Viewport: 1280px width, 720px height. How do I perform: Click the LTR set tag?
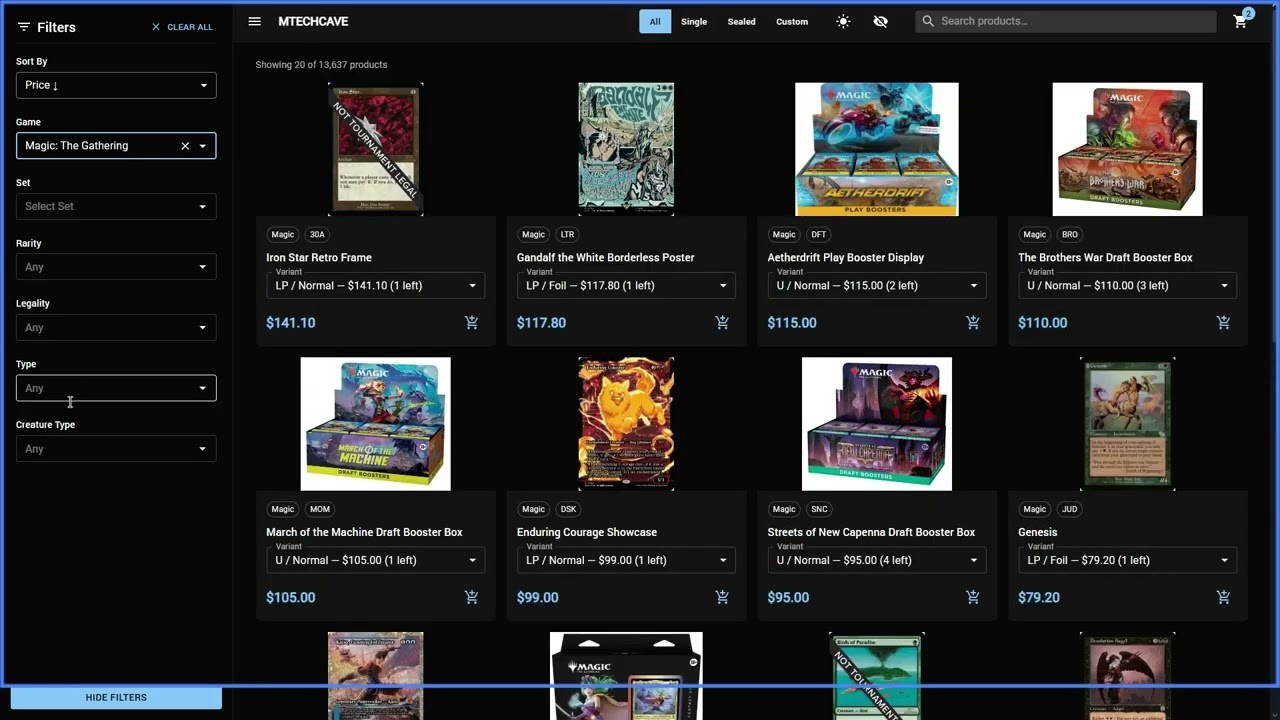pos(567,235)
